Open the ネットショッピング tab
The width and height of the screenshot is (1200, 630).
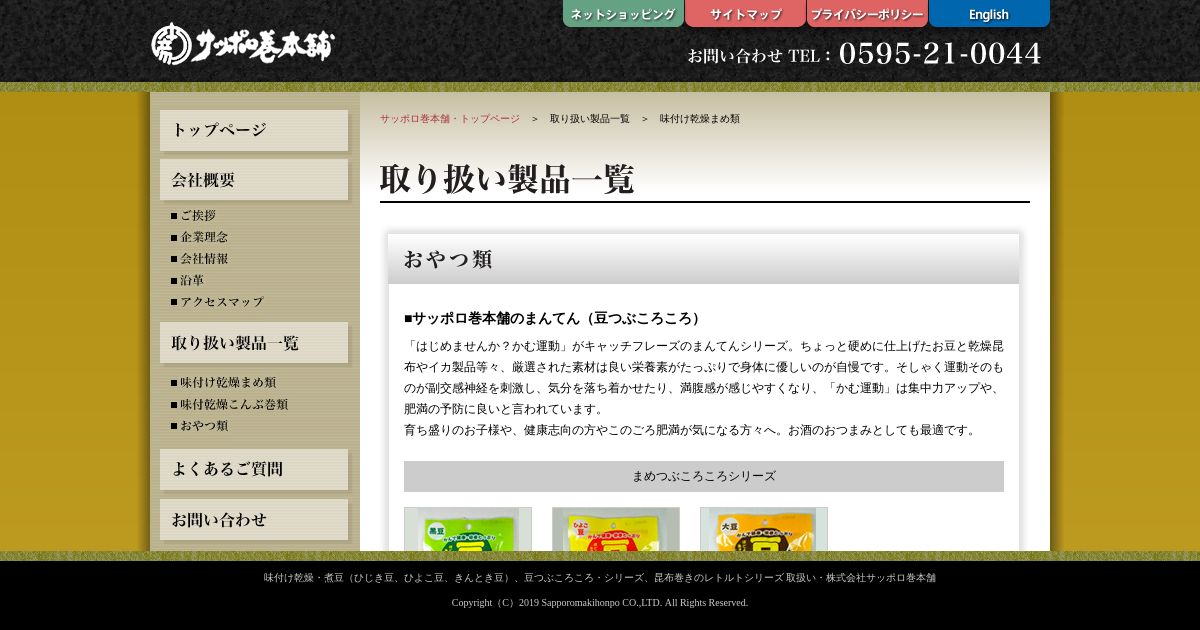623,14
